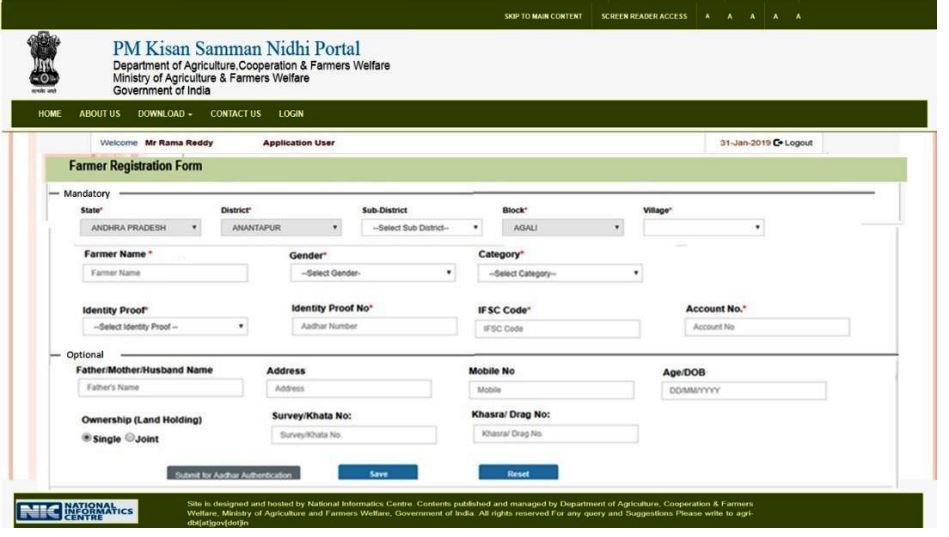Click the Account No input field

pyautogui.click(x=767, y=327)
